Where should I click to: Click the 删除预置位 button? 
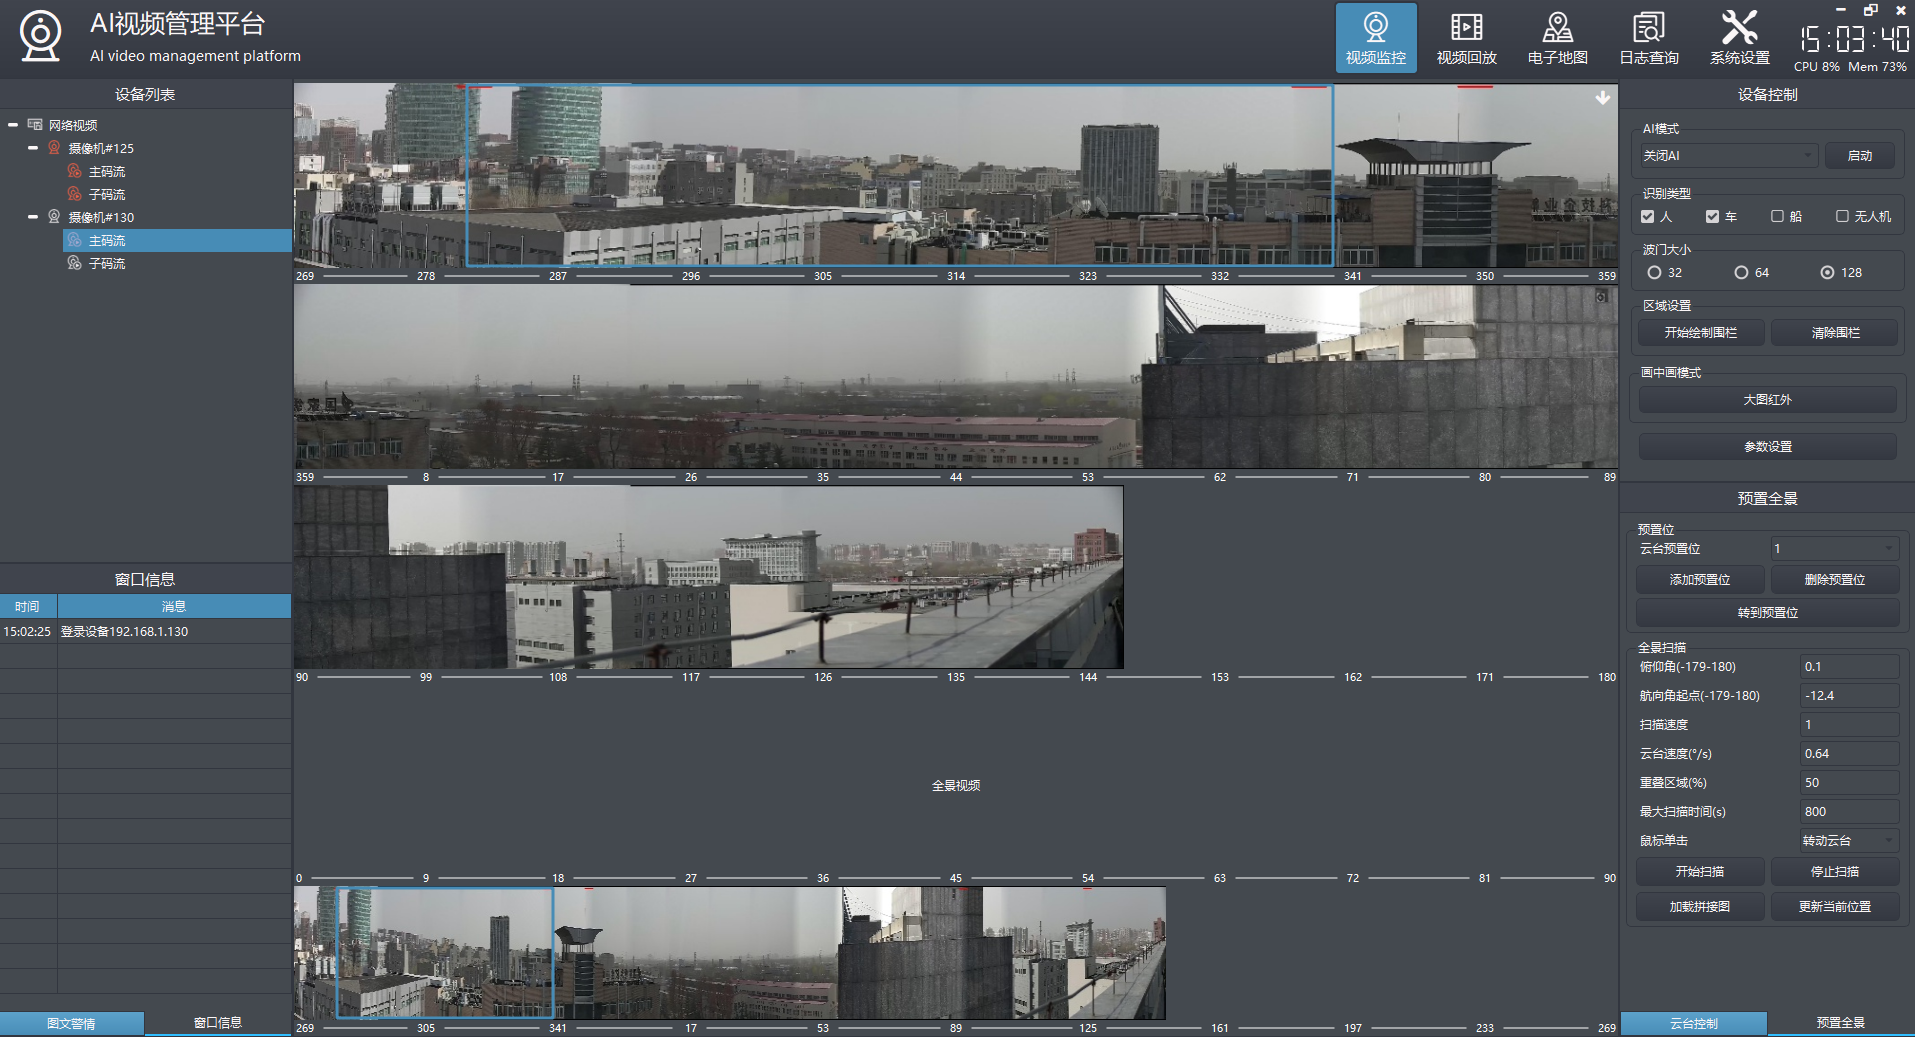point(1835,580)
